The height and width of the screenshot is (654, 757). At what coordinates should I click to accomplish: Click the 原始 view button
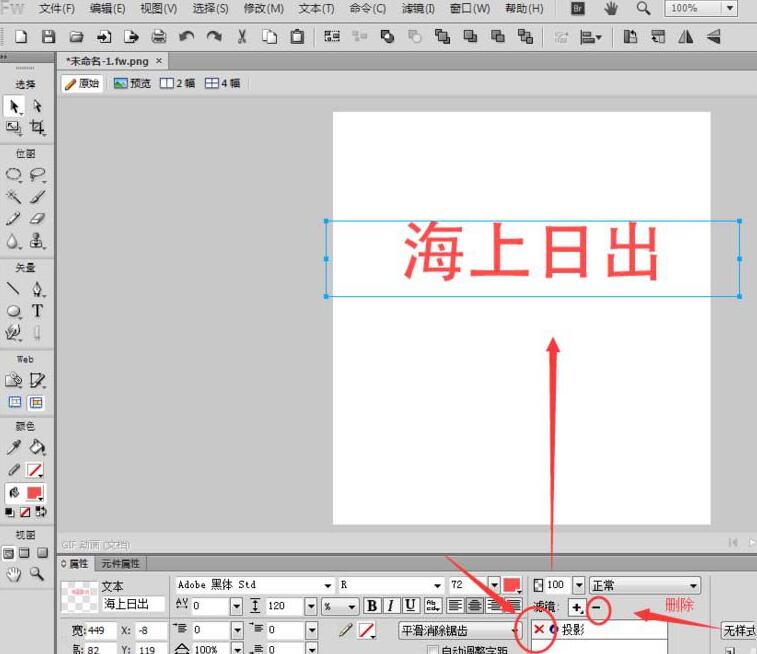click(x=82, y=83)
